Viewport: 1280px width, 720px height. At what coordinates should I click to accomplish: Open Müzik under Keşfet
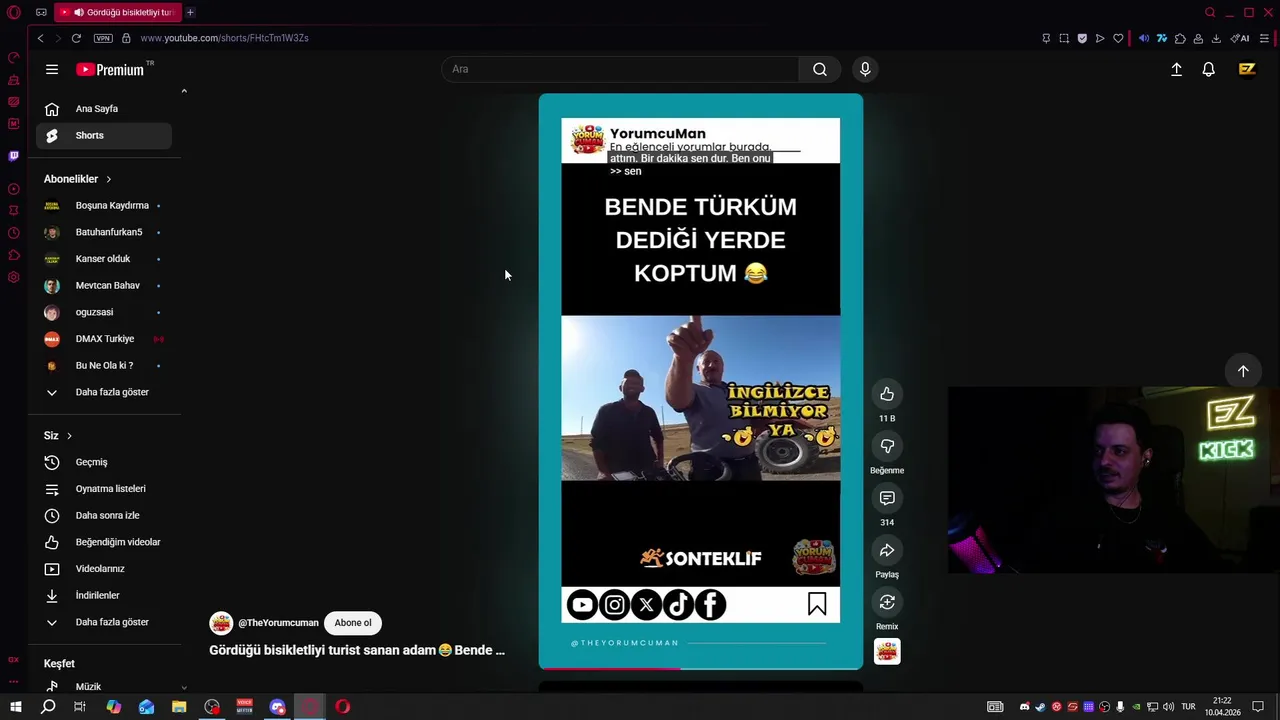click(x=104, y=686)
